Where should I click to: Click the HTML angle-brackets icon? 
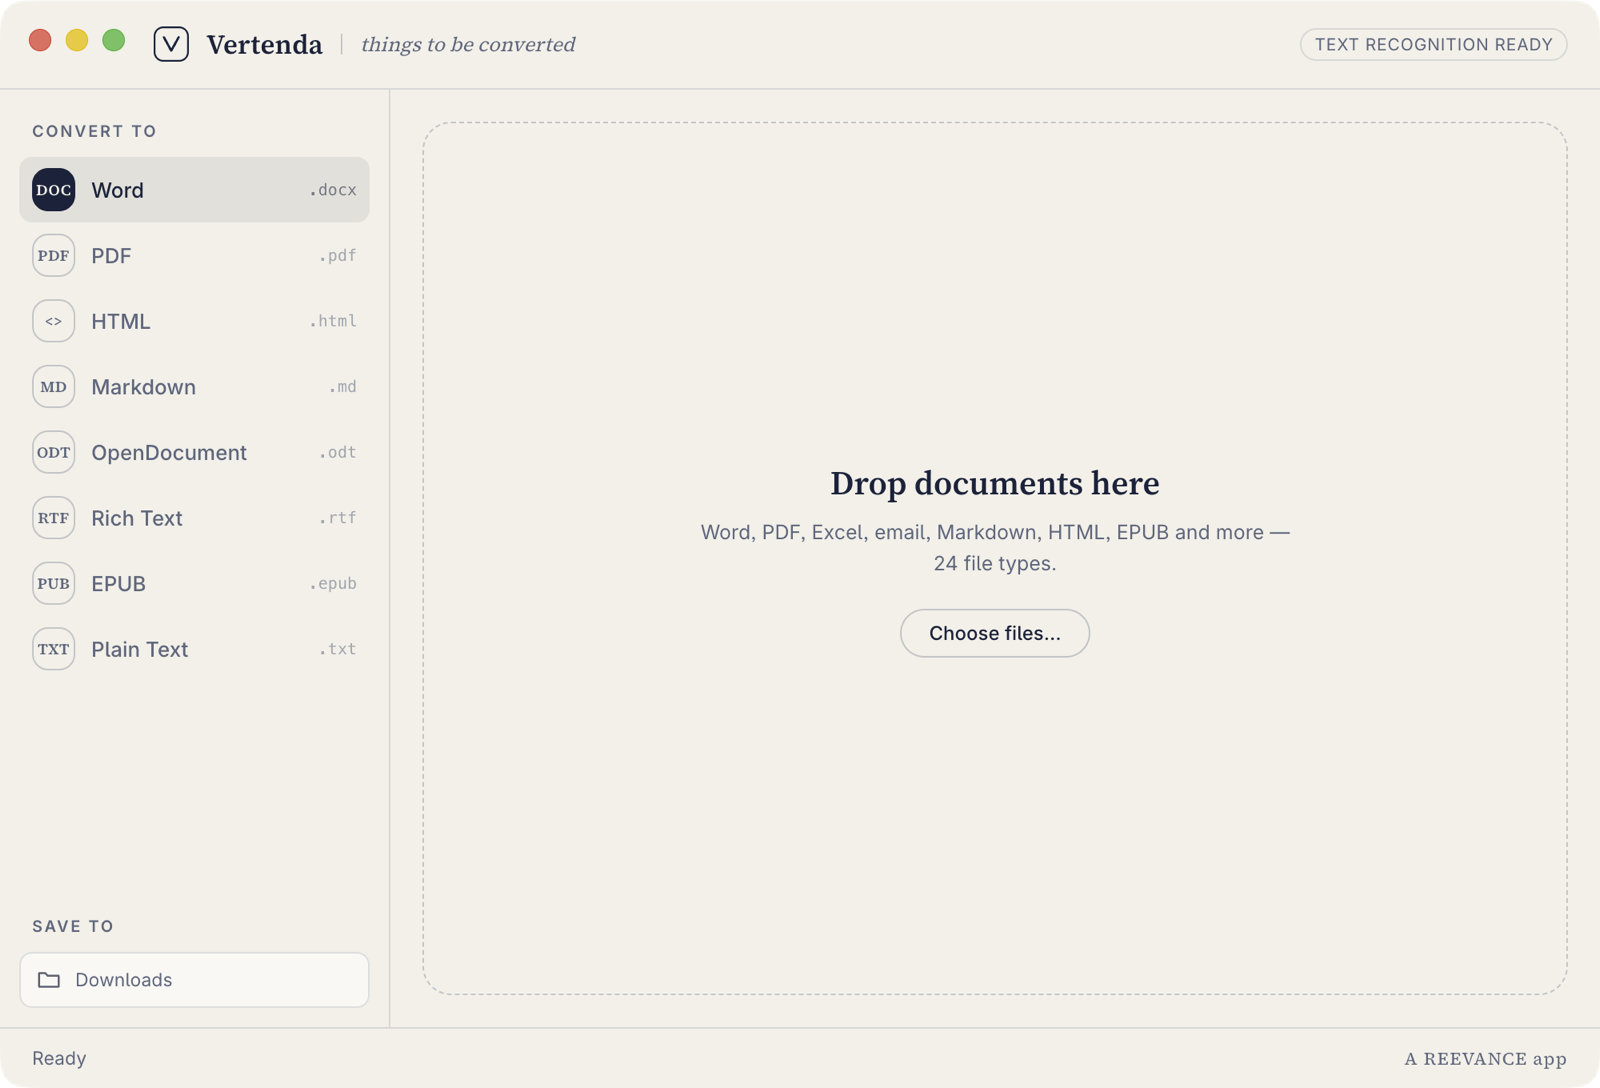(x=53, y=321)
